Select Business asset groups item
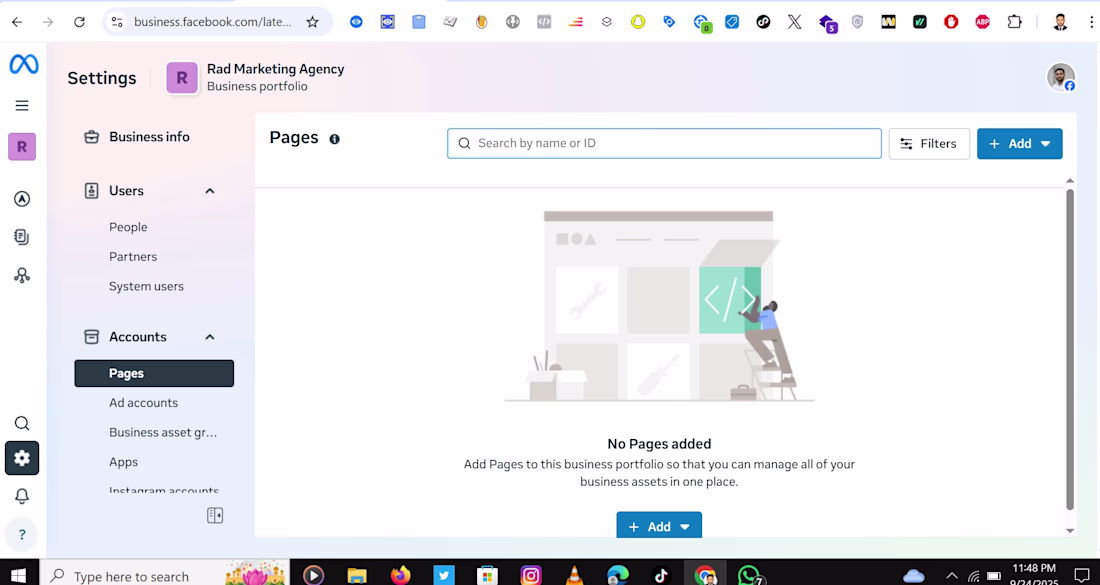The width and height of the screenshot is (1100, 585). pos(163,432)
